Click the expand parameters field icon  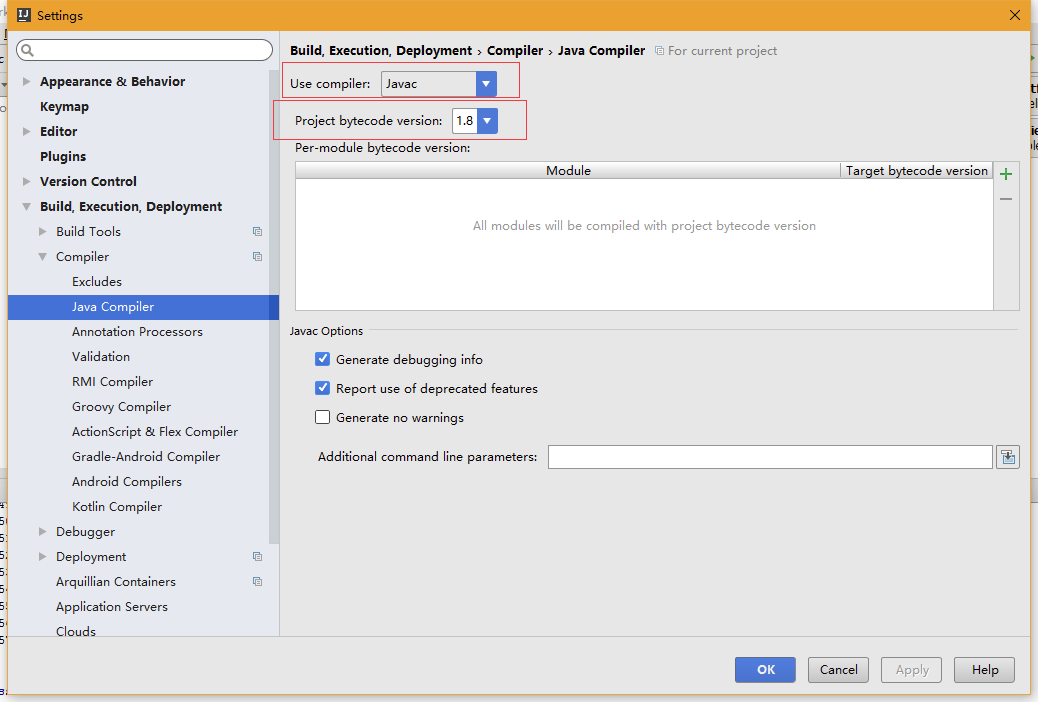click(1008, 457)
